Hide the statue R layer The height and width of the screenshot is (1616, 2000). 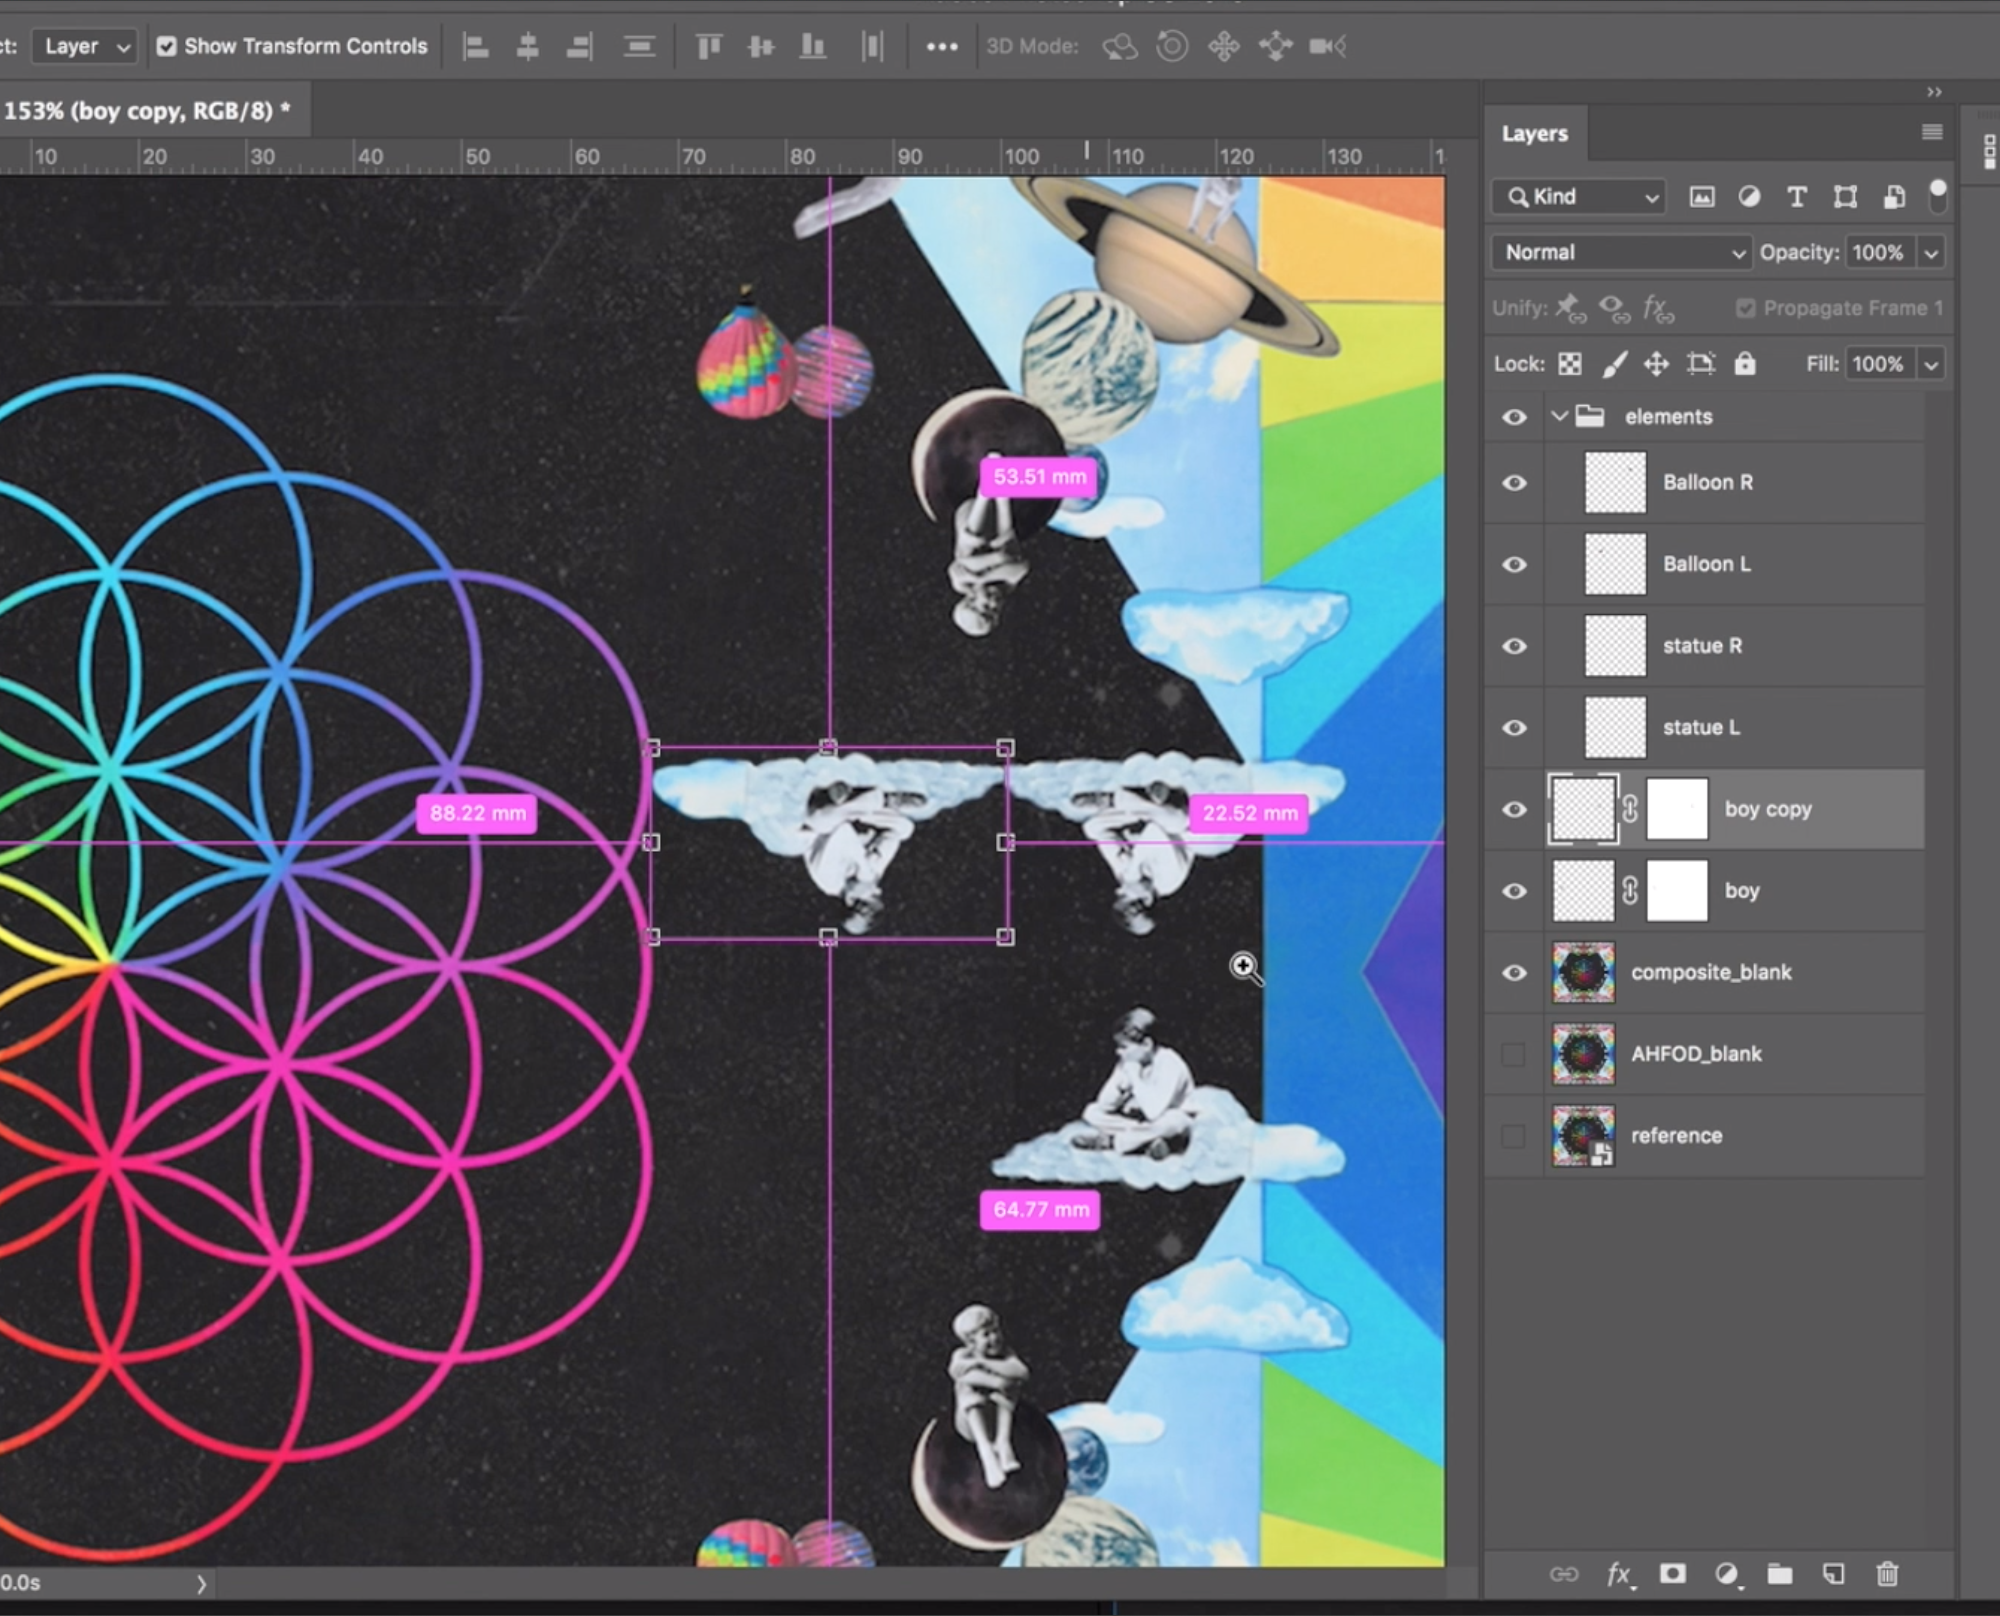[1514, 645]
